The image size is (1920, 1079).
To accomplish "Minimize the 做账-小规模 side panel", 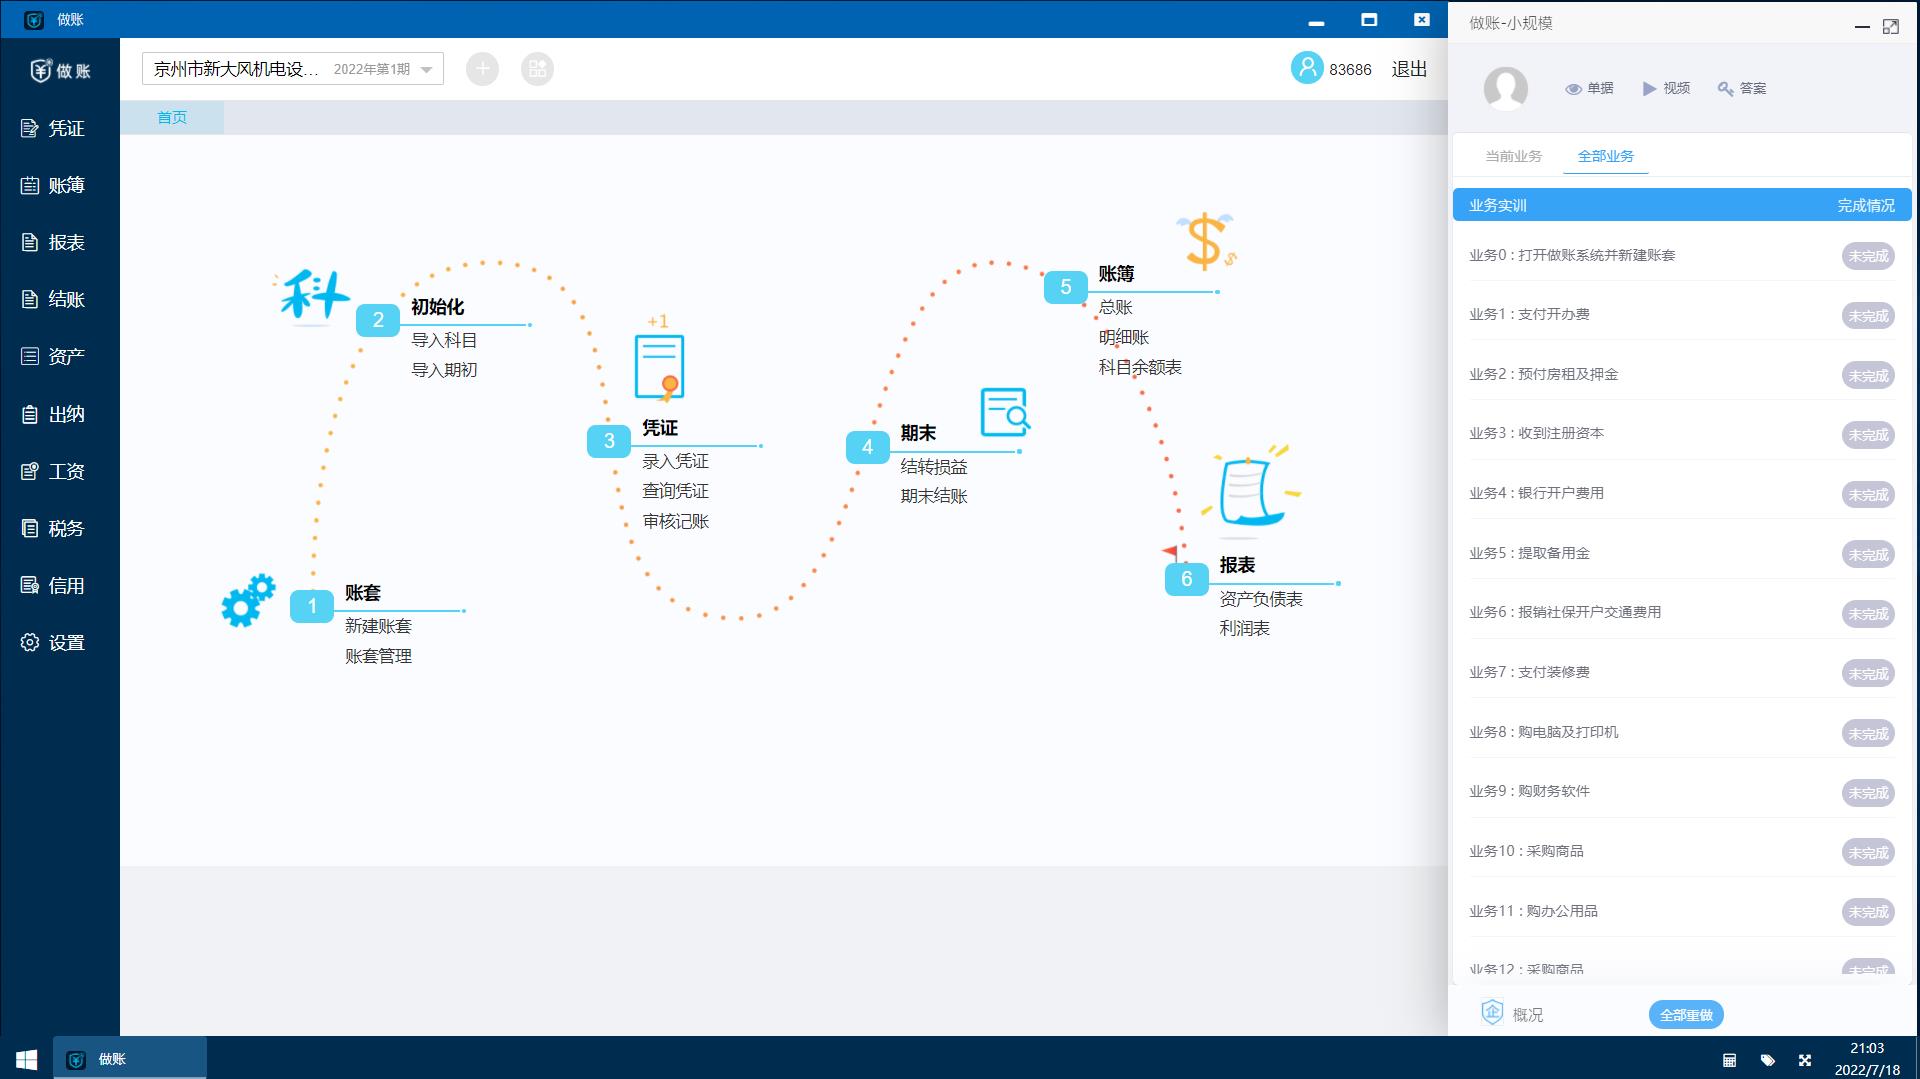I will pos(1862,27).
